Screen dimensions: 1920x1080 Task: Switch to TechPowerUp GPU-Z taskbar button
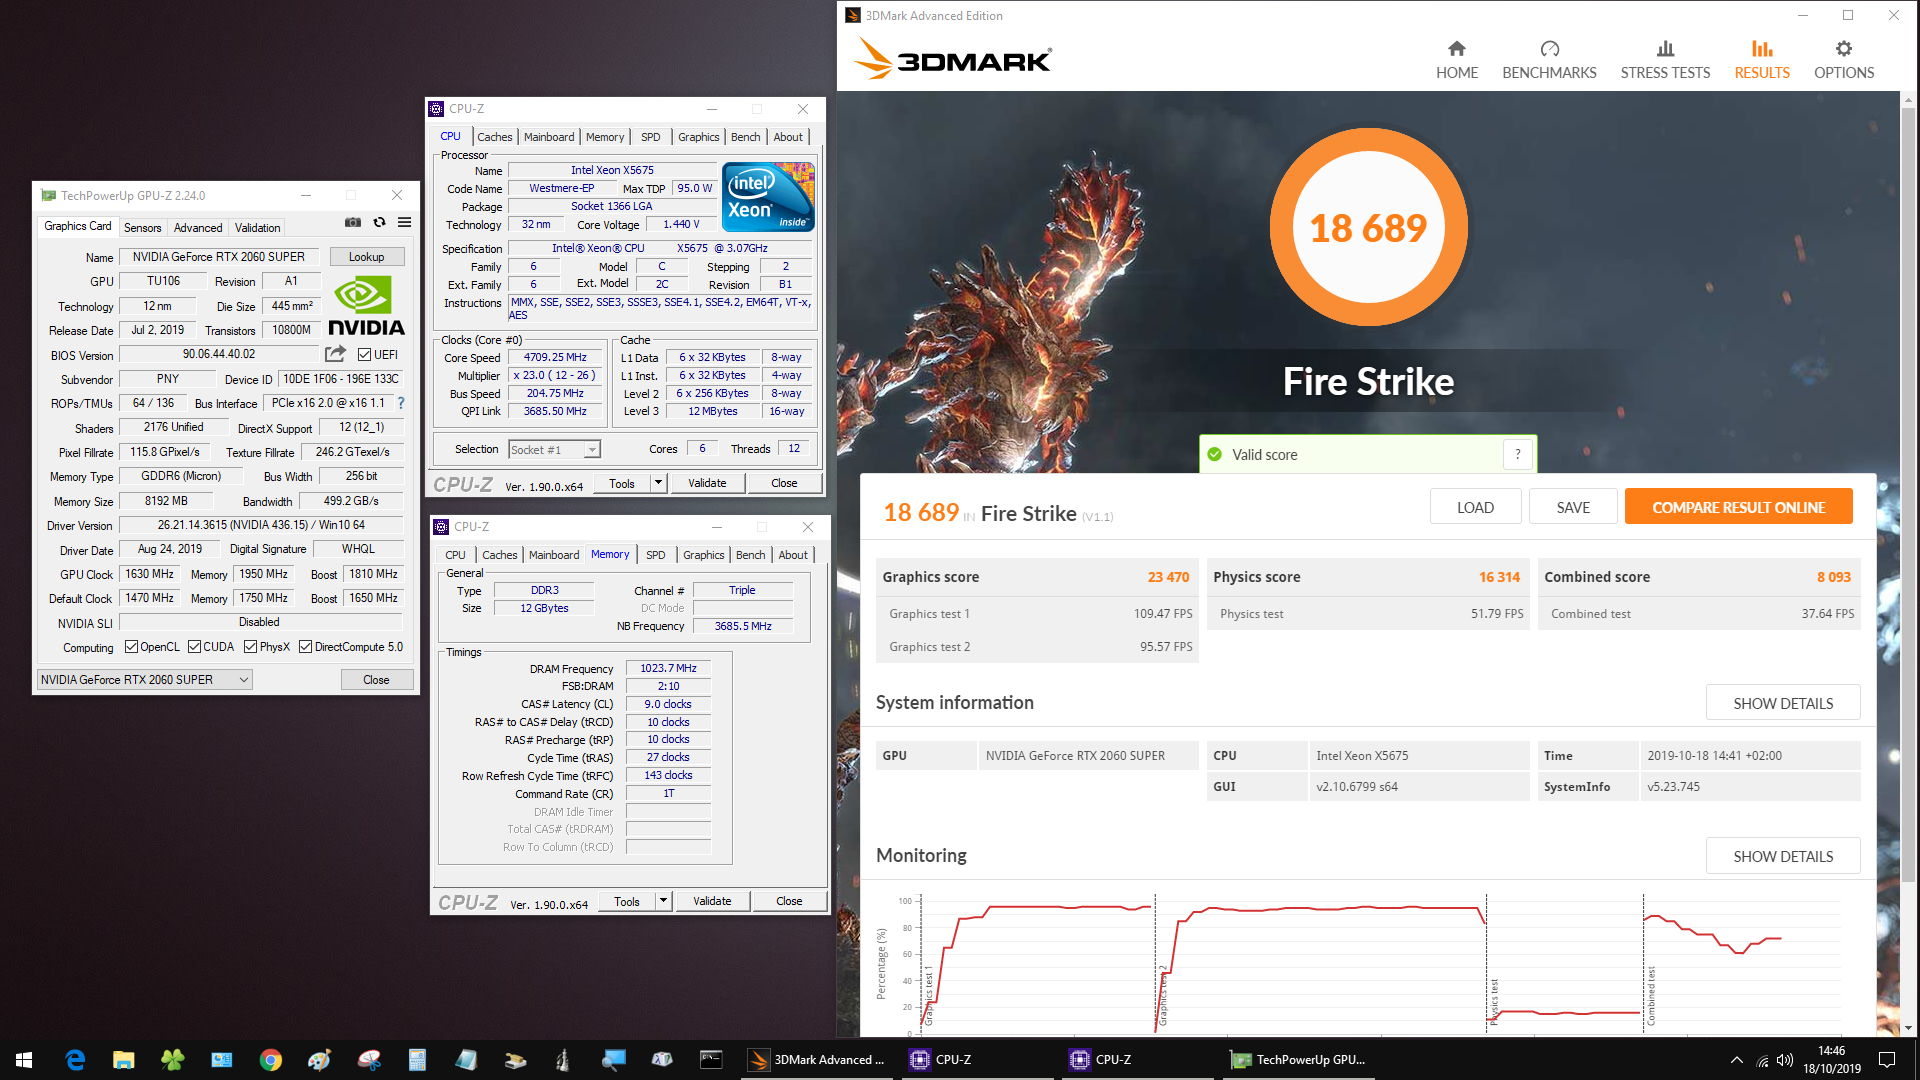[1298, 1060]
